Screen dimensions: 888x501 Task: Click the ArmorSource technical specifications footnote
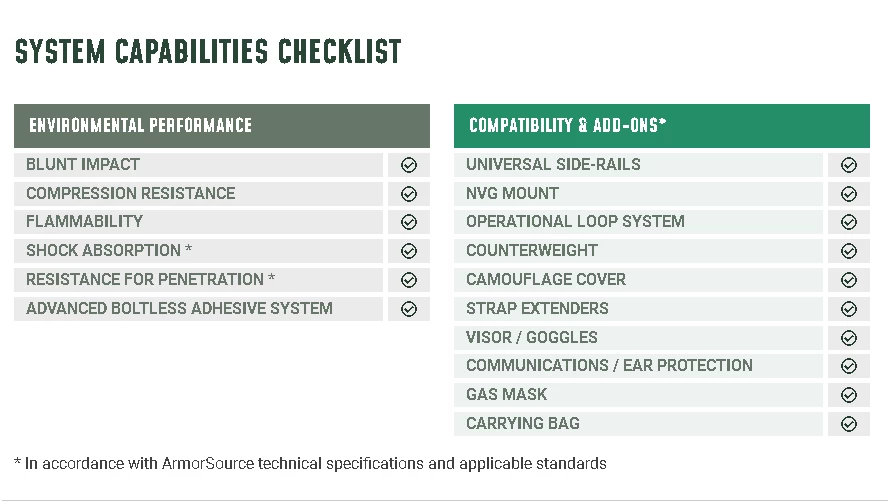[x=310, y=464]
